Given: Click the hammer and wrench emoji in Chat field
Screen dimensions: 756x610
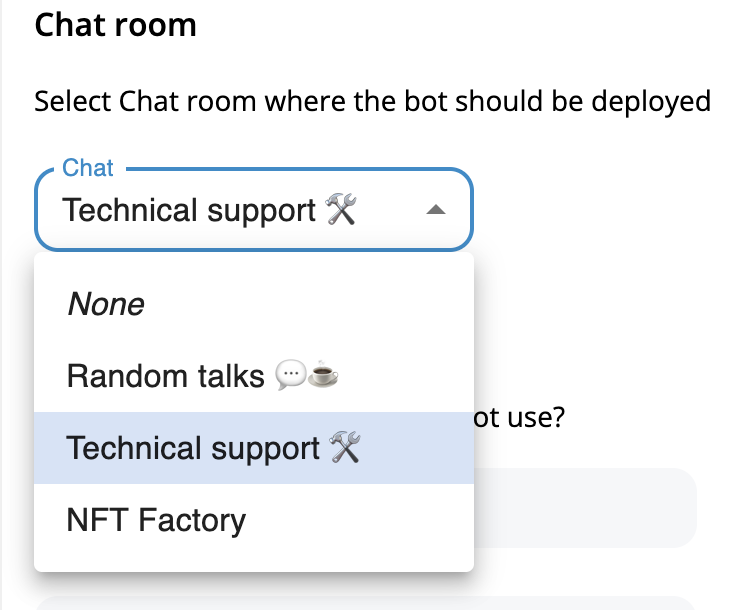Looking at the screenshot, I should click(x=341, y=209).
